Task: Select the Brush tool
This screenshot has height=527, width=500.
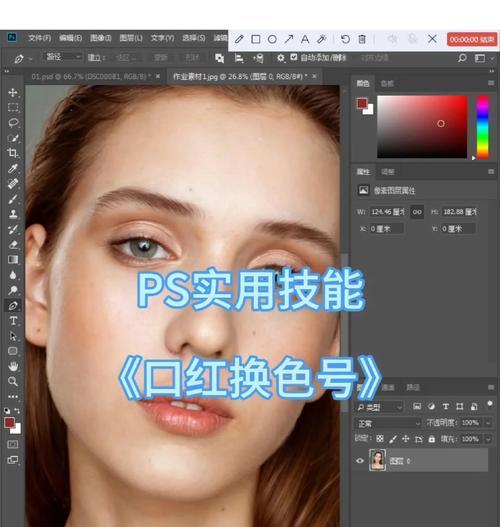Action: (13, 199)
